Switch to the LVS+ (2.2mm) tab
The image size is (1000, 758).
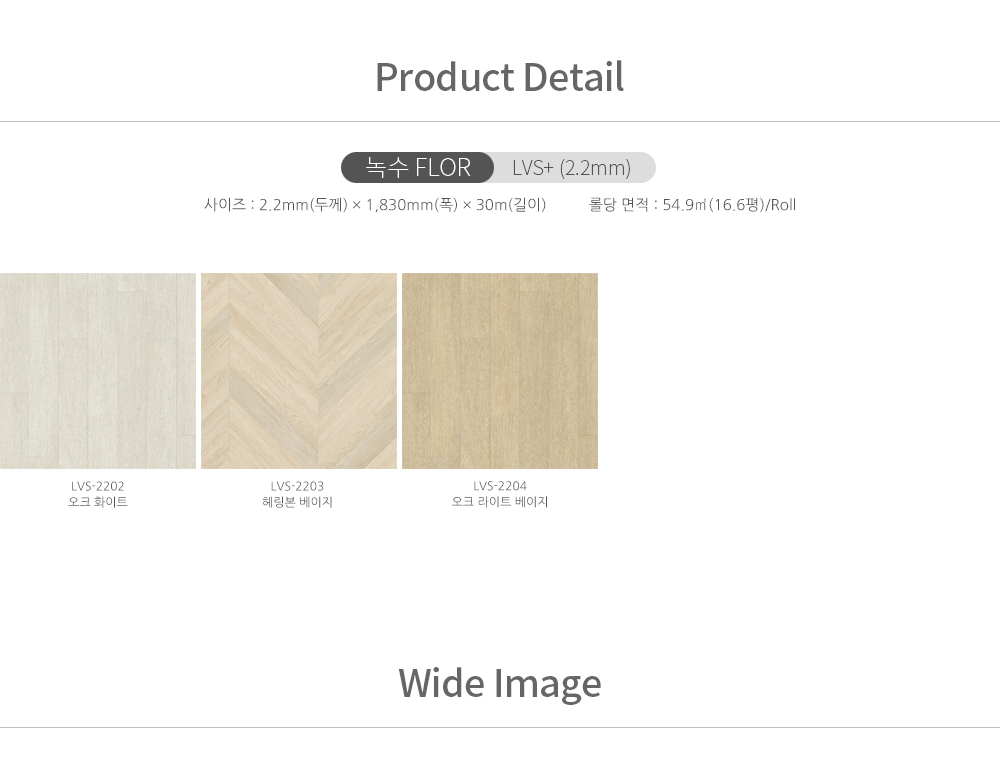pos(572,168)
